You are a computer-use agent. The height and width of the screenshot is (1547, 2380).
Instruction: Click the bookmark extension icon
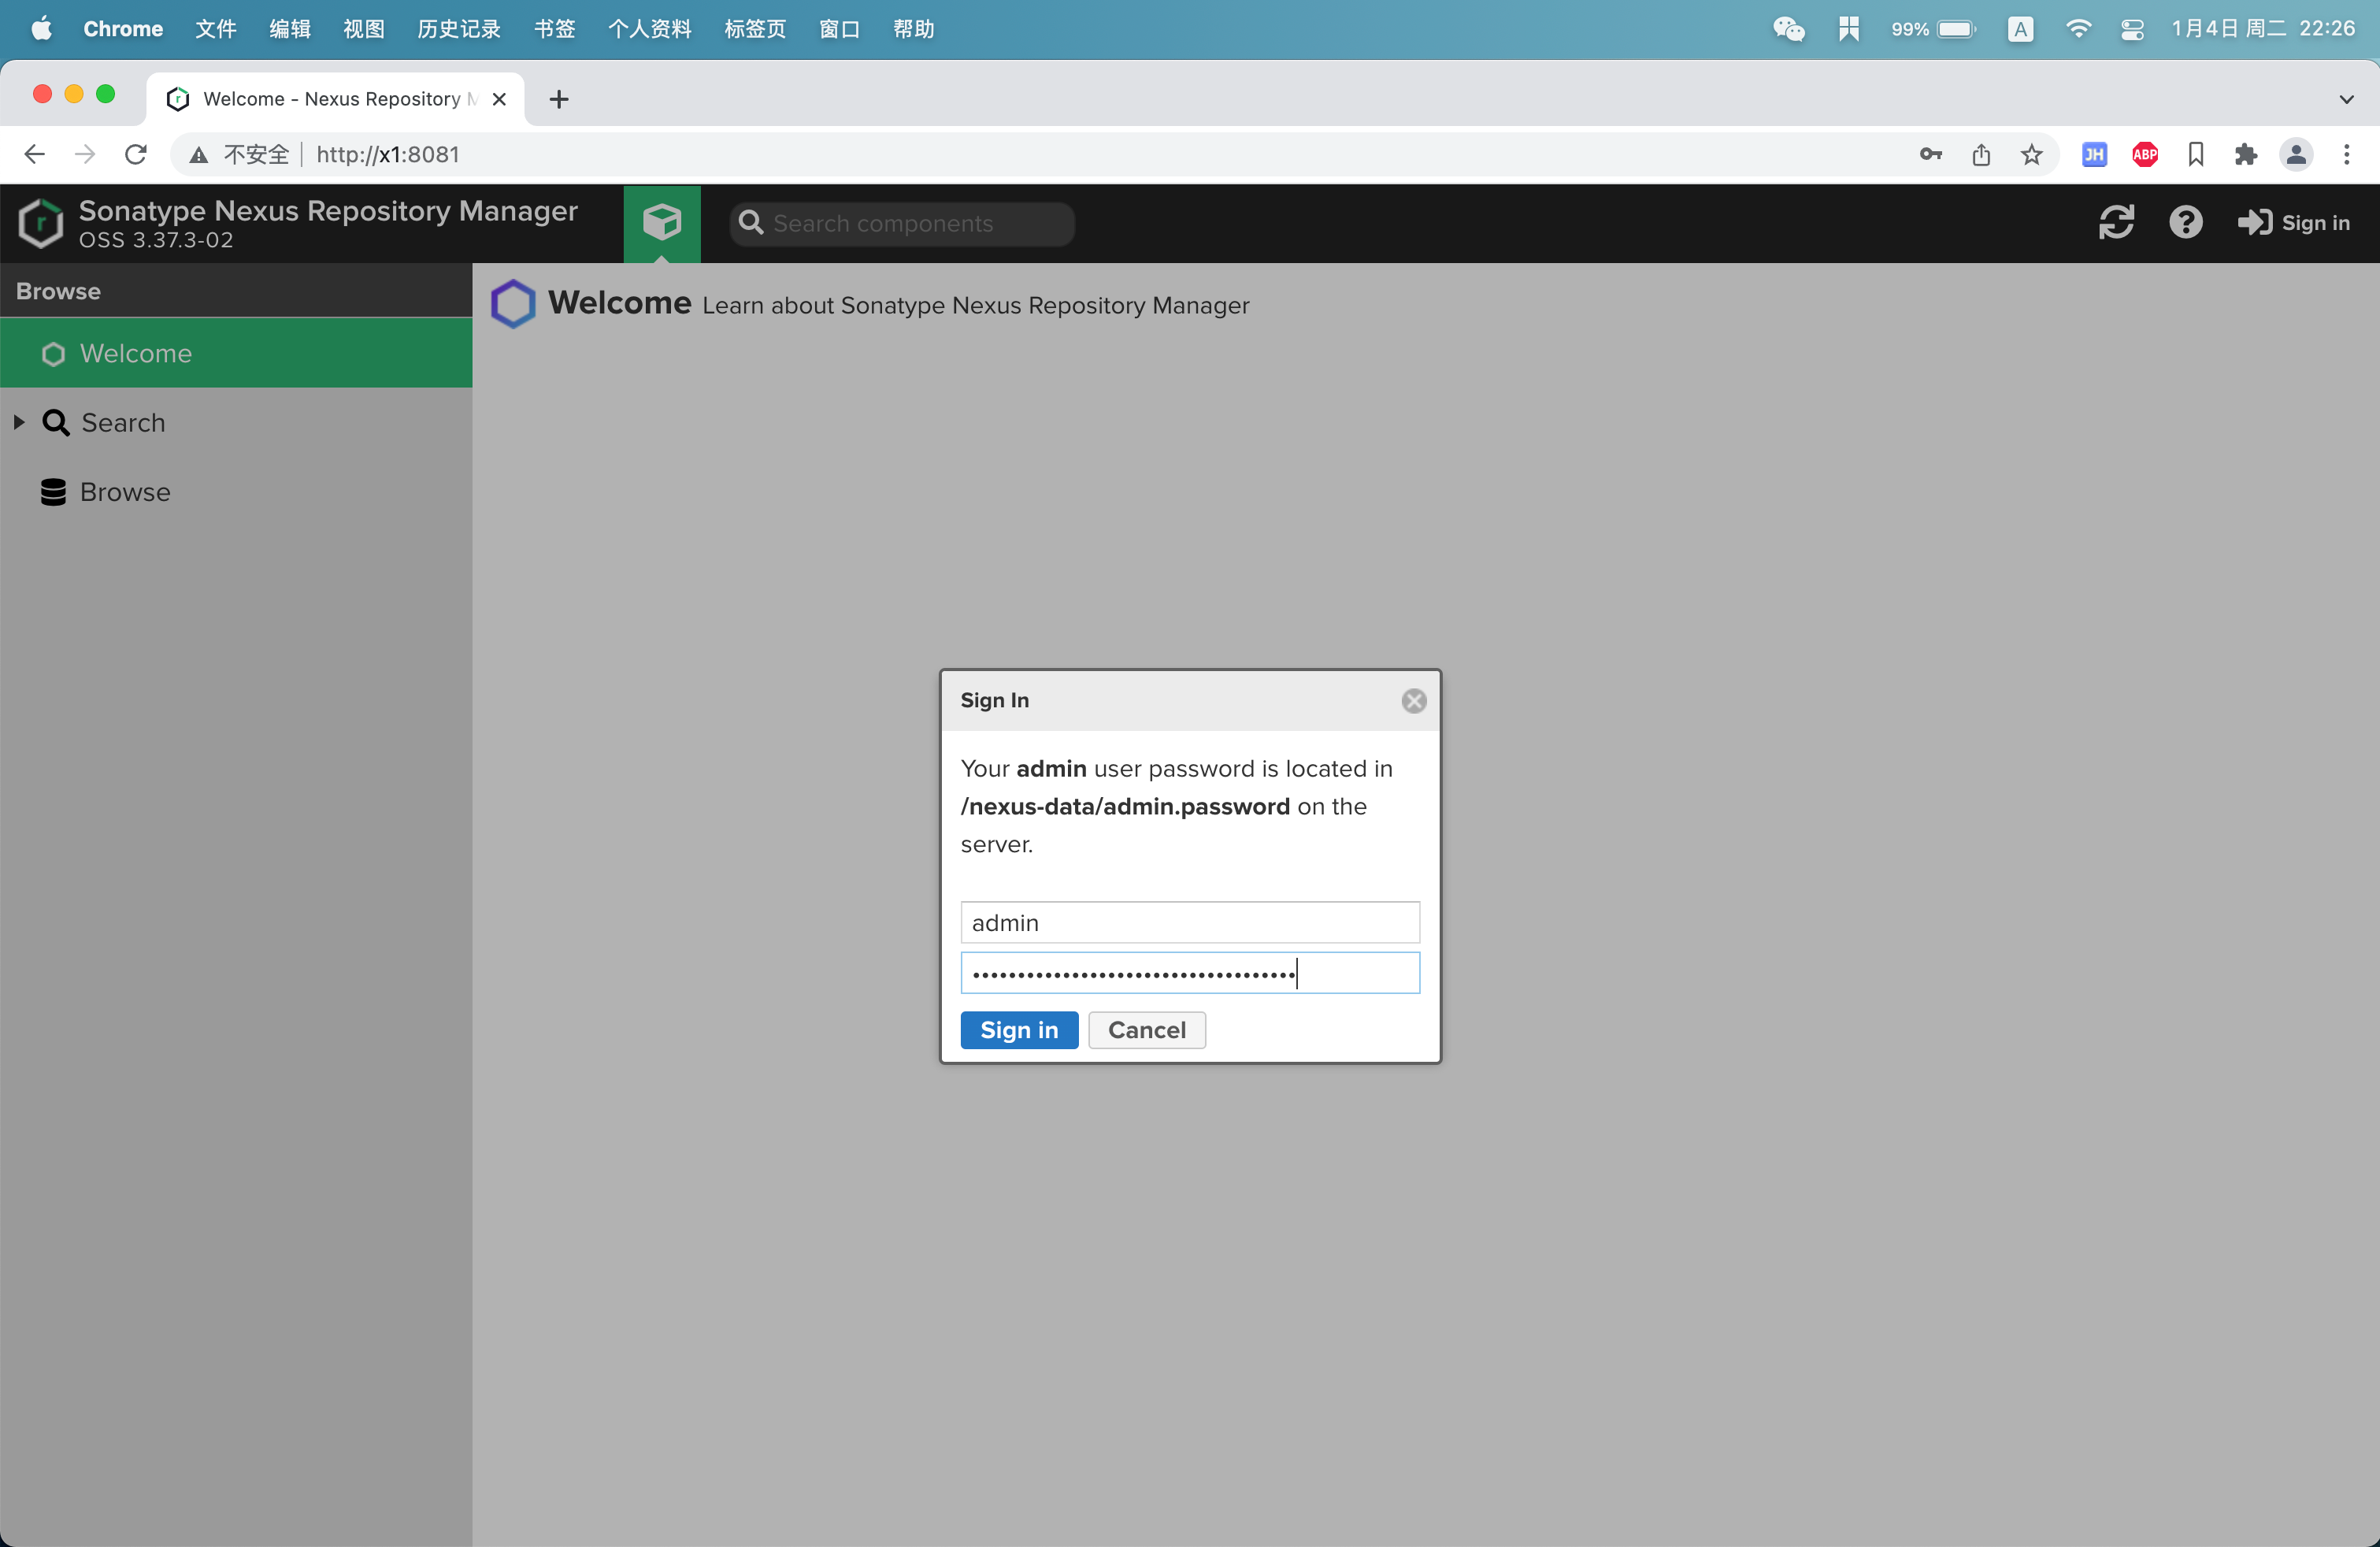point(2196,154)
